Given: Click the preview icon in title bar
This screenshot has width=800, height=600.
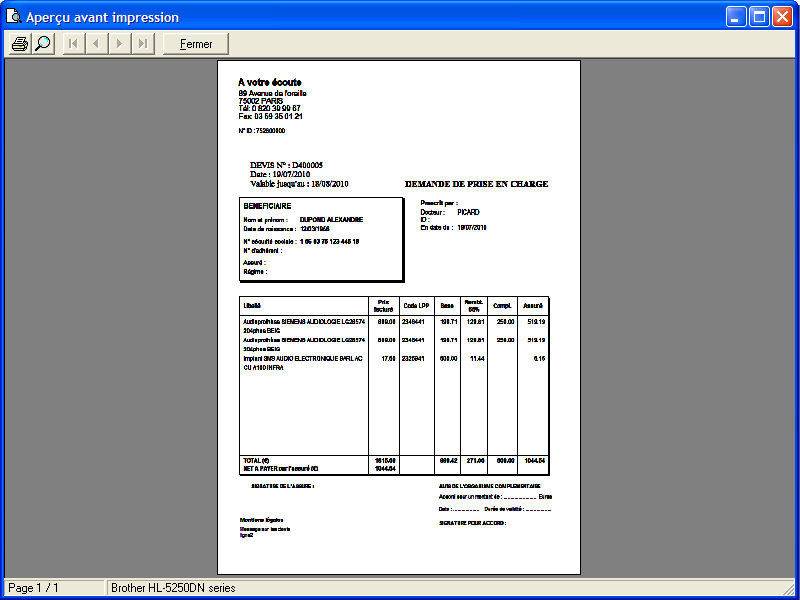Looking at the screenshot, I should pyautogui.click(x=13, y=17).
